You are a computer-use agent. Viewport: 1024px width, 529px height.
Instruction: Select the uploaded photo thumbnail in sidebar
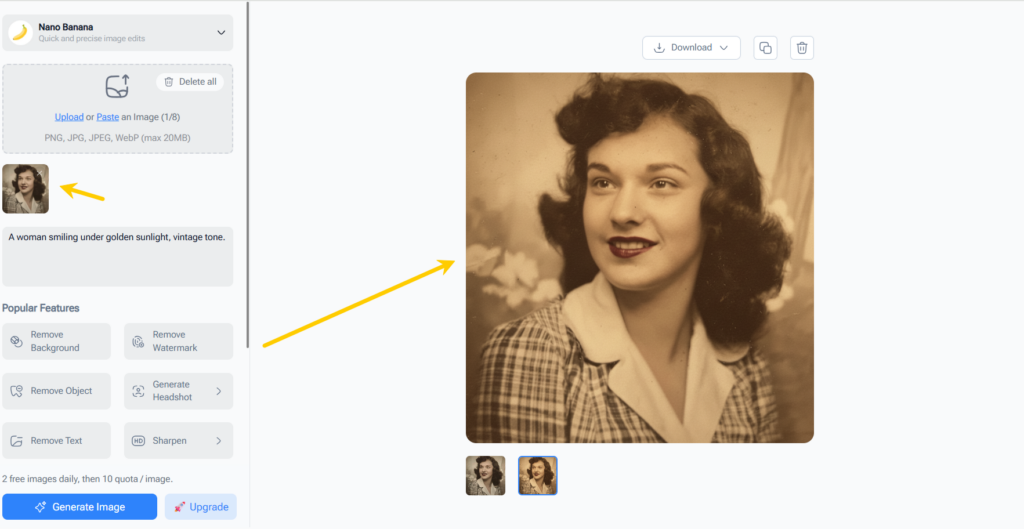[26, 189]
